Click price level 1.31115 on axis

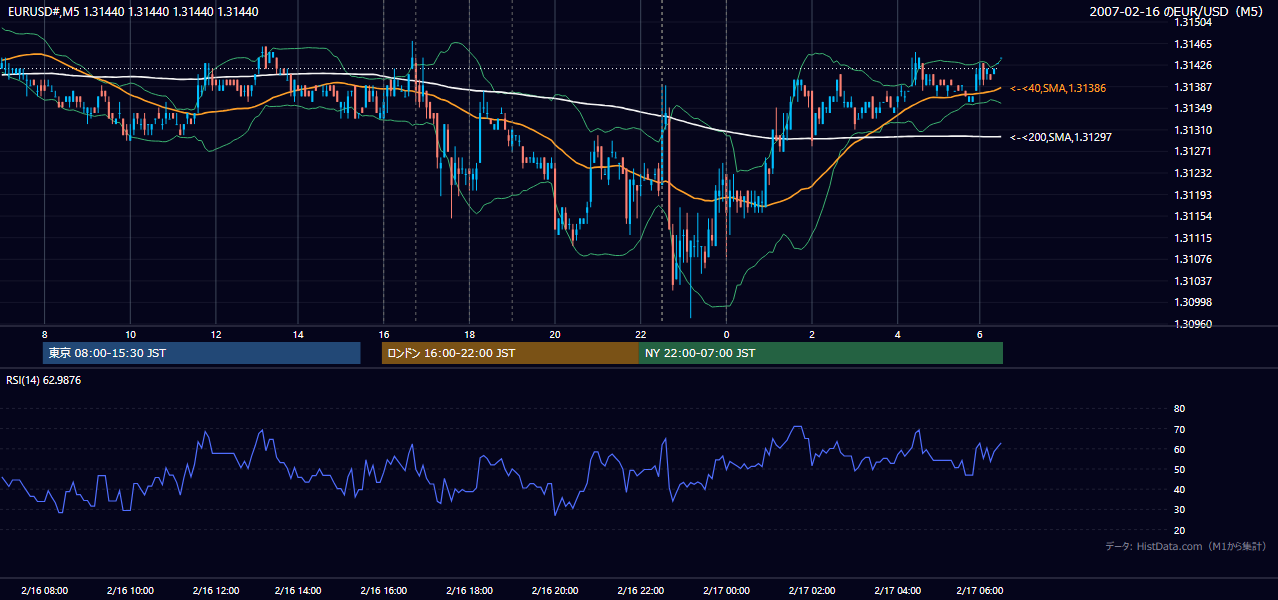pos(1191,238)
